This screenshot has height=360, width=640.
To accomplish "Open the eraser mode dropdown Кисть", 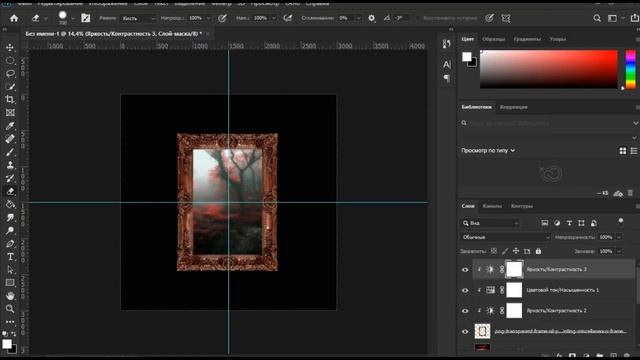I will tap(138, 18).
